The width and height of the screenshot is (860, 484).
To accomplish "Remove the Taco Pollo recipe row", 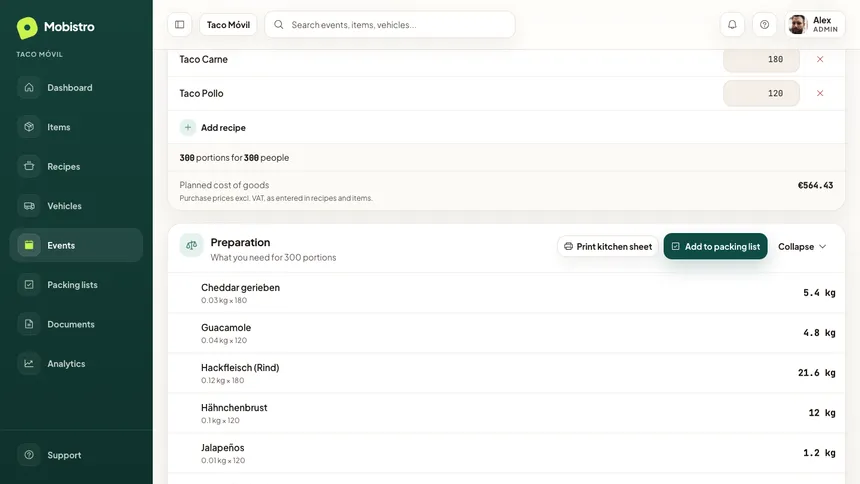I will tap(820, 93).
